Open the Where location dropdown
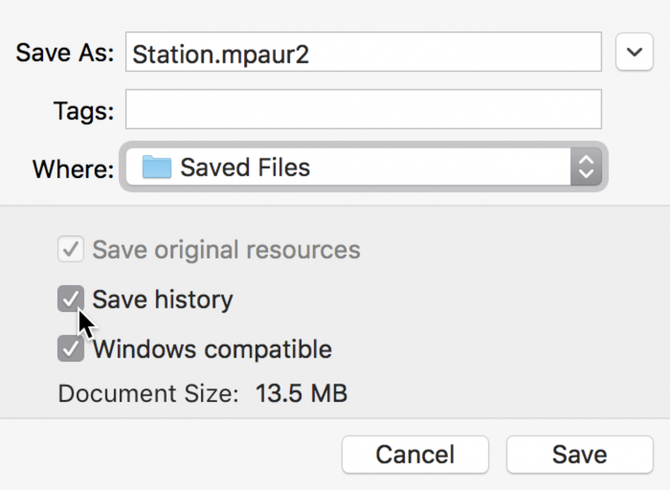This screenshot has width=670, height=490. [364, 167]
